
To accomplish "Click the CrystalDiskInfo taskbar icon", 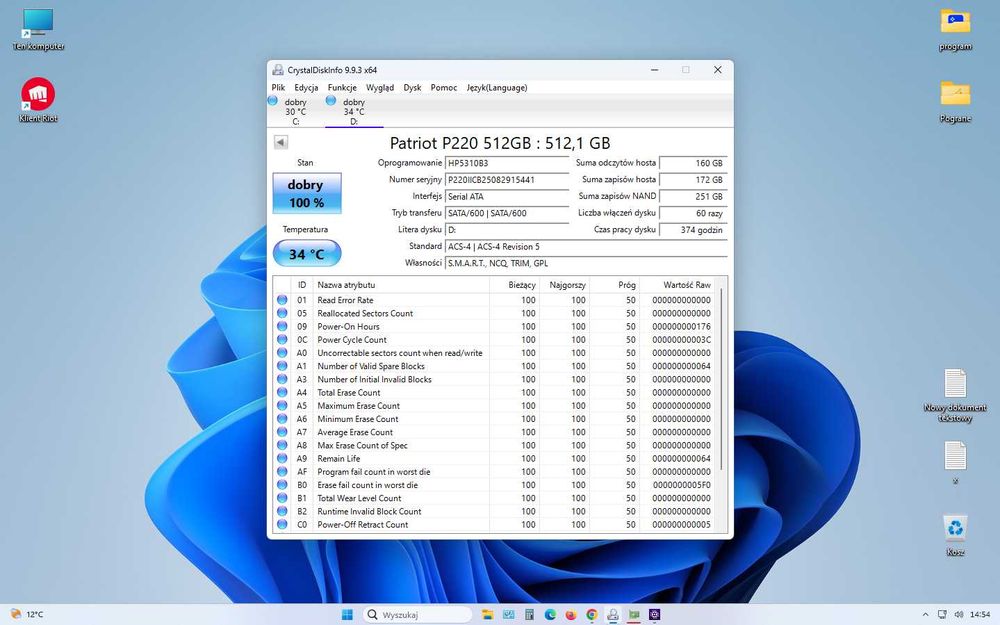I will (x=613, y=614).
